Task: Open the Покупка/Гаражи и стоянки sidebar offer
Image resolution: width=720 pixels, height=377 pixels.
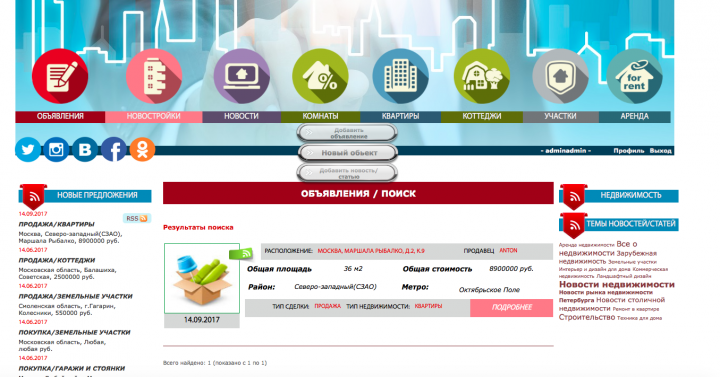Action: [72, 368]
